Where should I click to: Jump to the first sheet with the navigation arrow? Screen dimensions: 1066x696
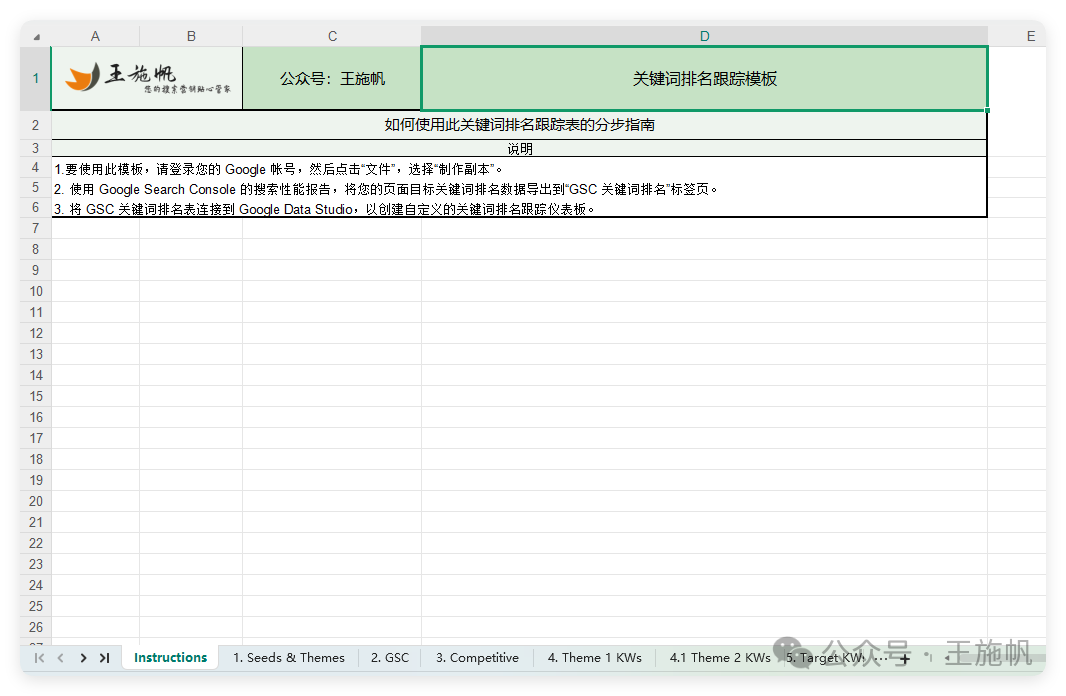pos(39,658)
